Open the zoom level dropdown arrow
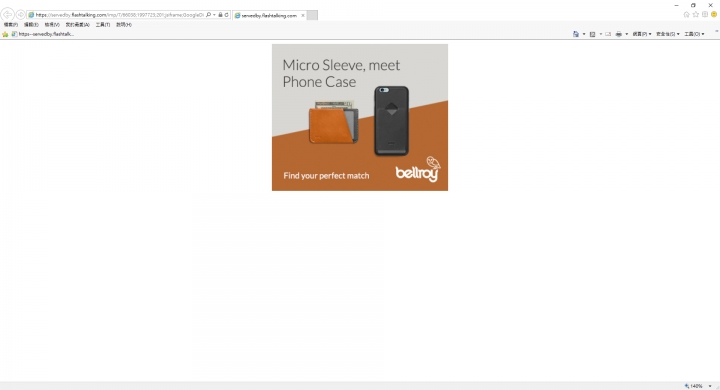Image resolution: width=720 pixels, height=390 pixels. [710, 386]
